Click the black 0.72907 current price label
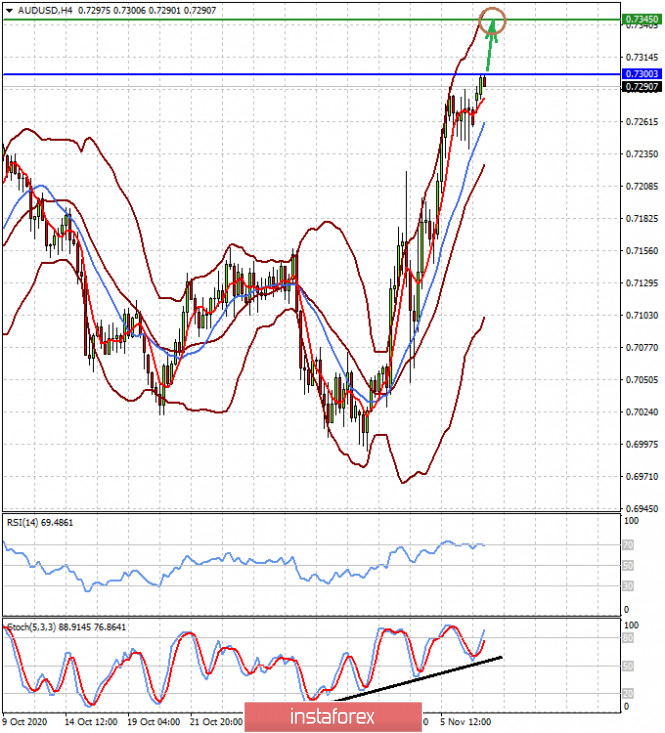 [642, 86]
